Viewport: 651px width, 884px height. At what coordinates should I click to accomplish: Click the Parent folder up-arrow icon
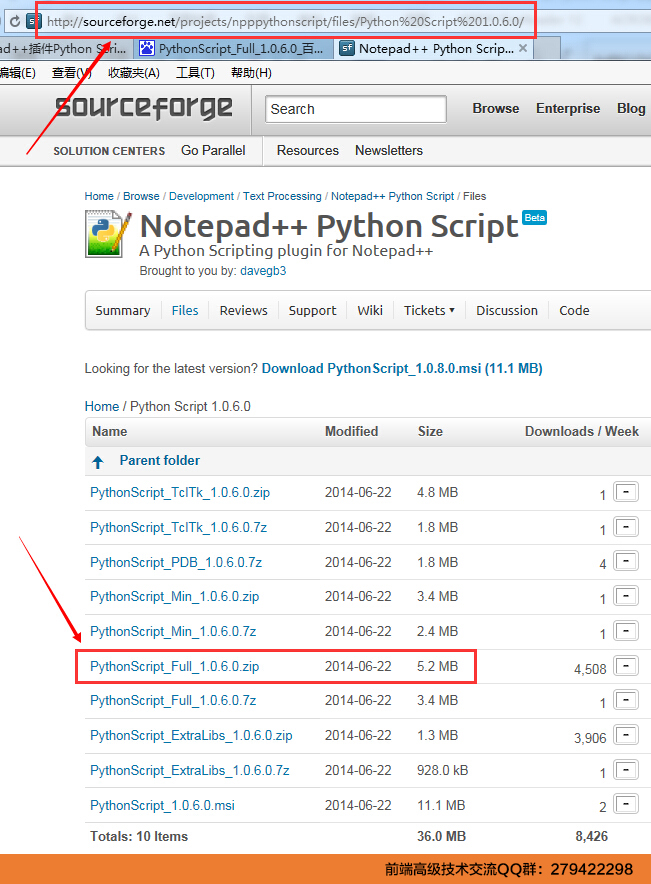(x=98, y=462)
